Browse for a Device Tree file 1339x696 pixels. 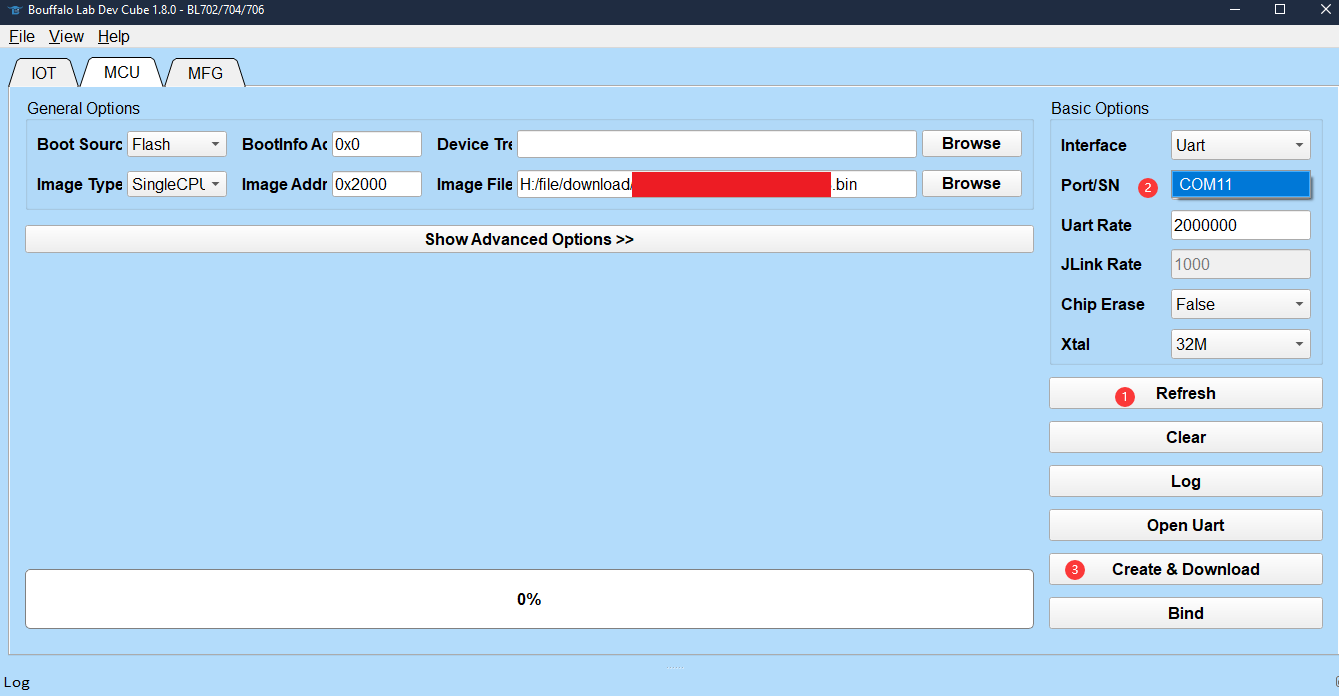[971, 144]
